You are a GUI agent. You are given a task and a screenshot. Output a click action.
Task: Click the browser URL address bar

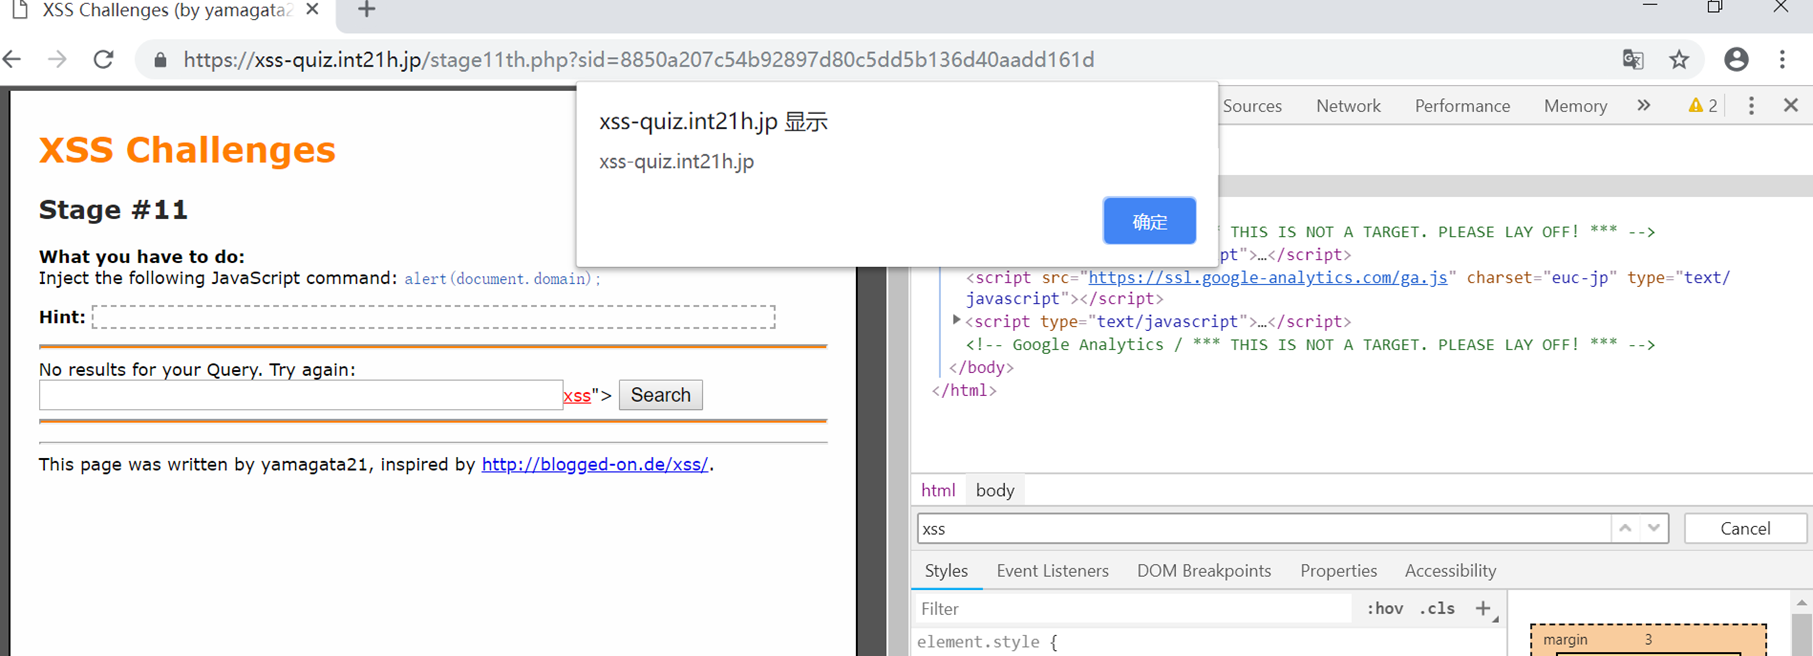(x=639, y=60)
